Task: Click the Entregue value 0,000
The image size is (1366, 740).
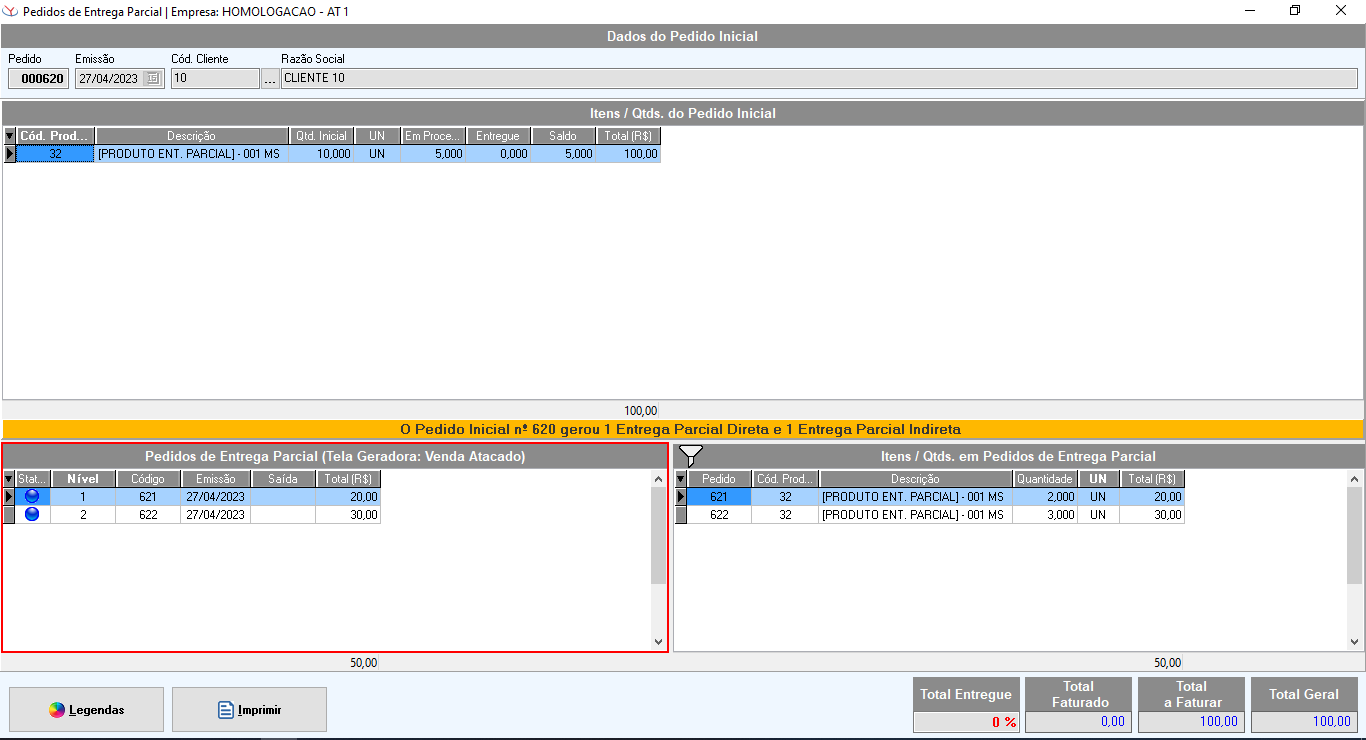Action: 499,154
